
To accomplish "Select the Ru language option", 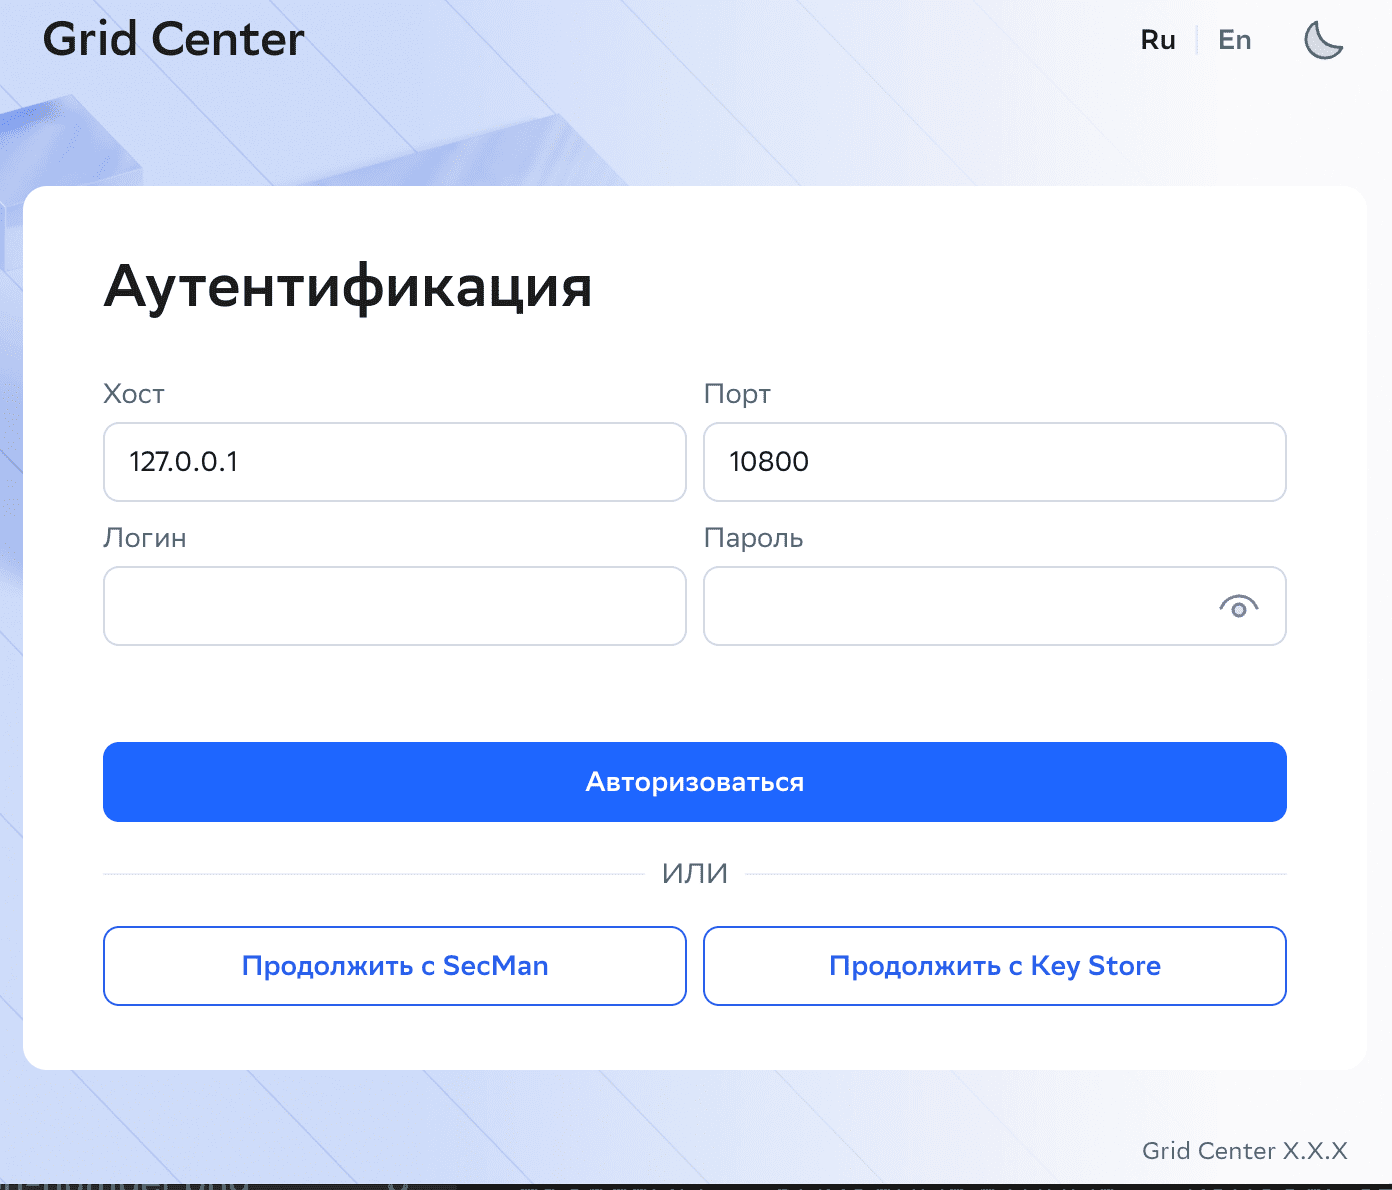I will pyautogui.click(x=1157, y=40).
